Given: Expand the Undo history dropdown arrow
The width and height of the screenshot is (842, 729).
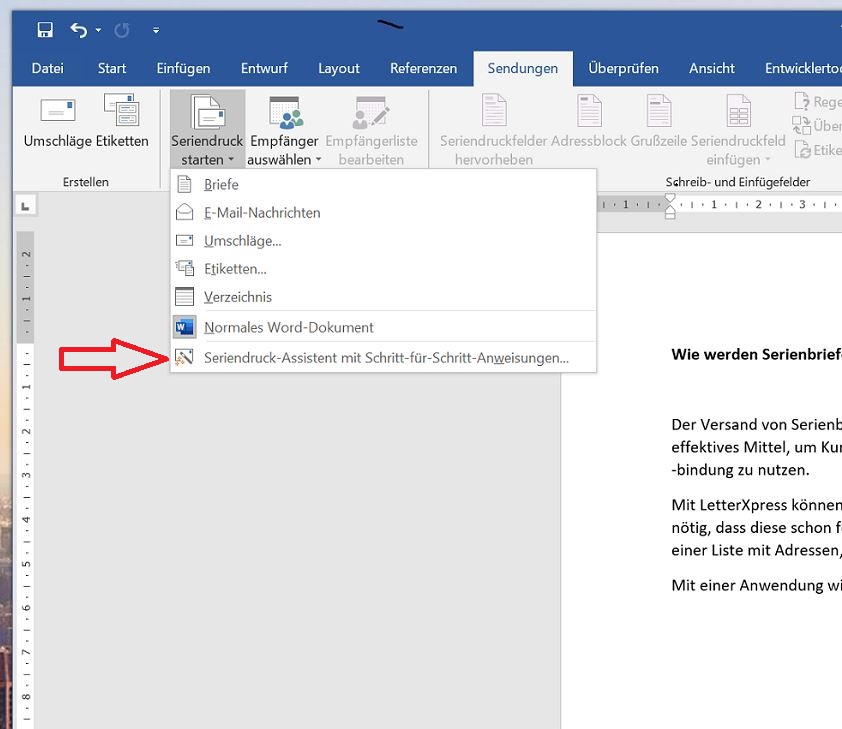Looking at the screenshot, I should point(96,29).
